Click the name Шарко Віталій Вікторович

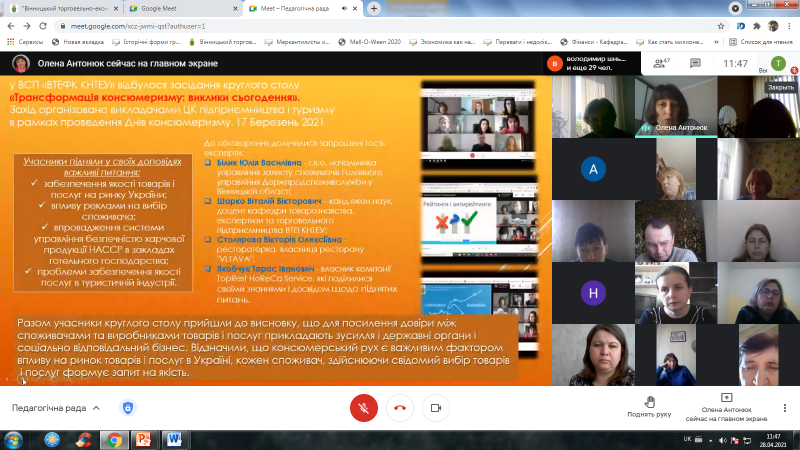(x=269, y=201)
